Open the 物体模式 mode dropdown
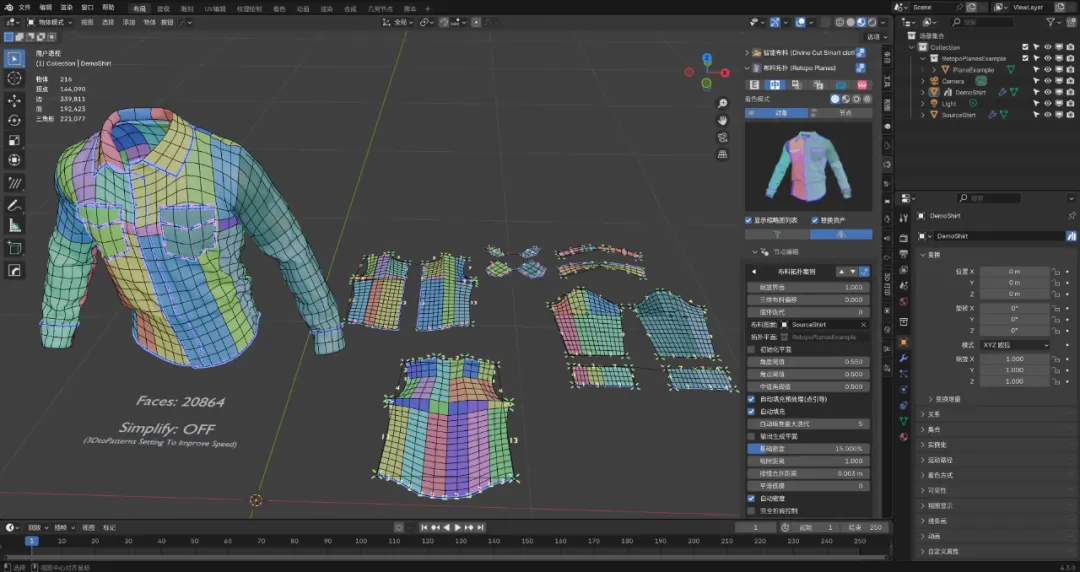Viewport: 1080px width, 572px height. pos(50,21)
